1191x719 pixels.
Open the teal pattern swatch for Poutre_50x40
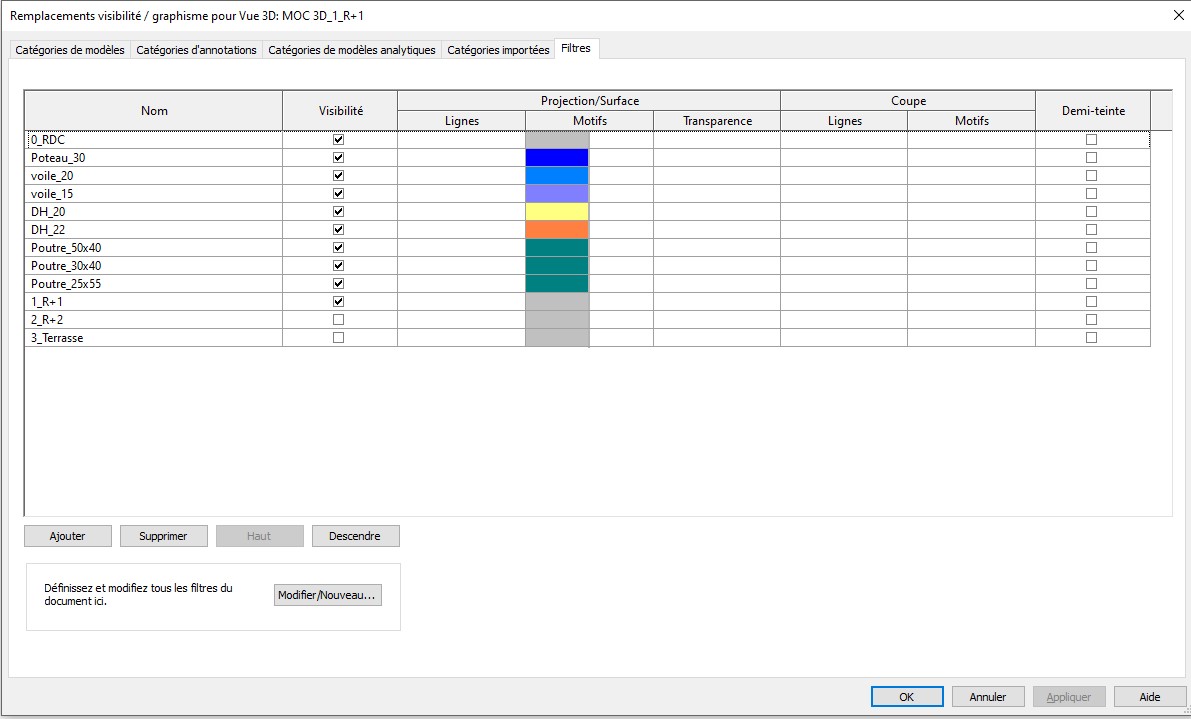[557, 248]
